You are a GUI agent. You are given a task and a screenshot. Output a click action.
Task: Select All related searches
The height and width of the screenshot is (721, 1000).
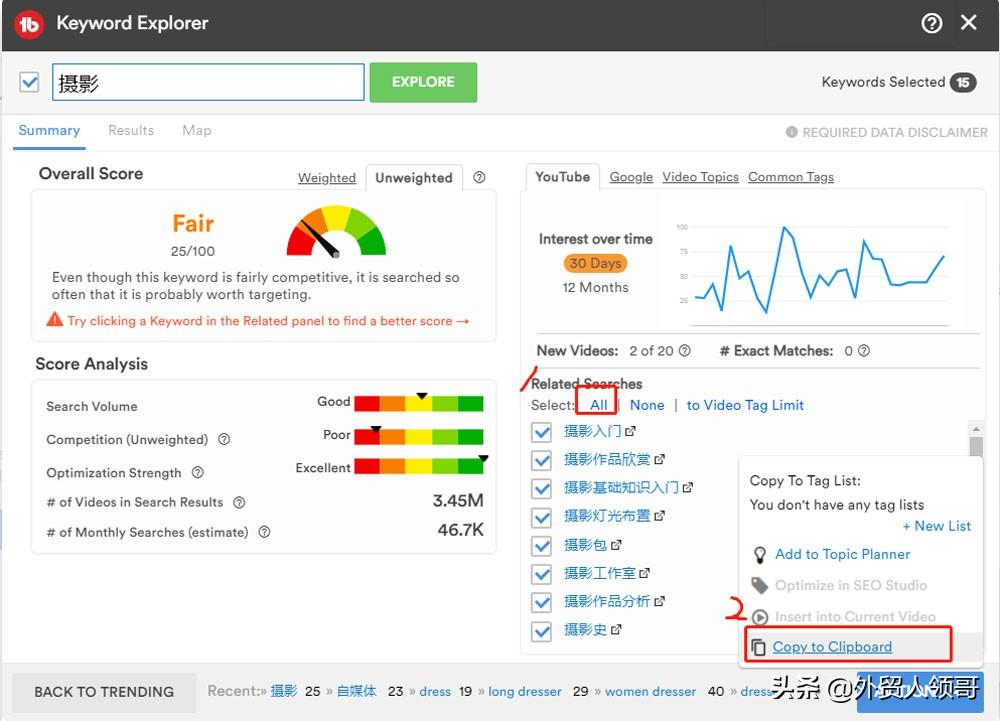[598, 405]
